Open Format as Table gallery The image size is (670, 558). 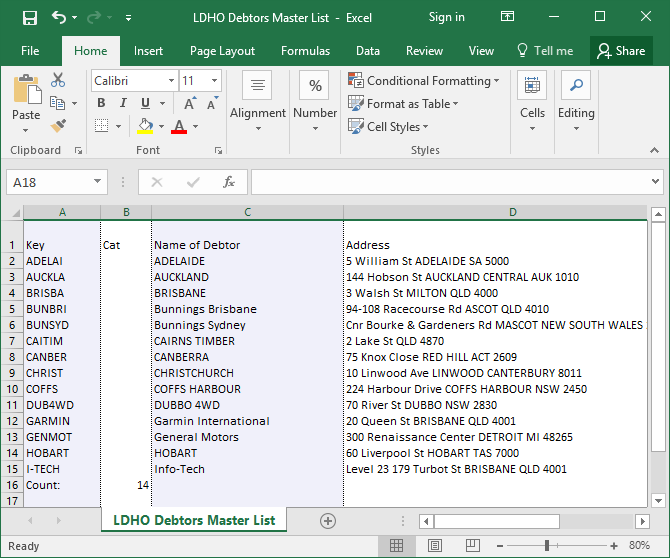(403, 103)
